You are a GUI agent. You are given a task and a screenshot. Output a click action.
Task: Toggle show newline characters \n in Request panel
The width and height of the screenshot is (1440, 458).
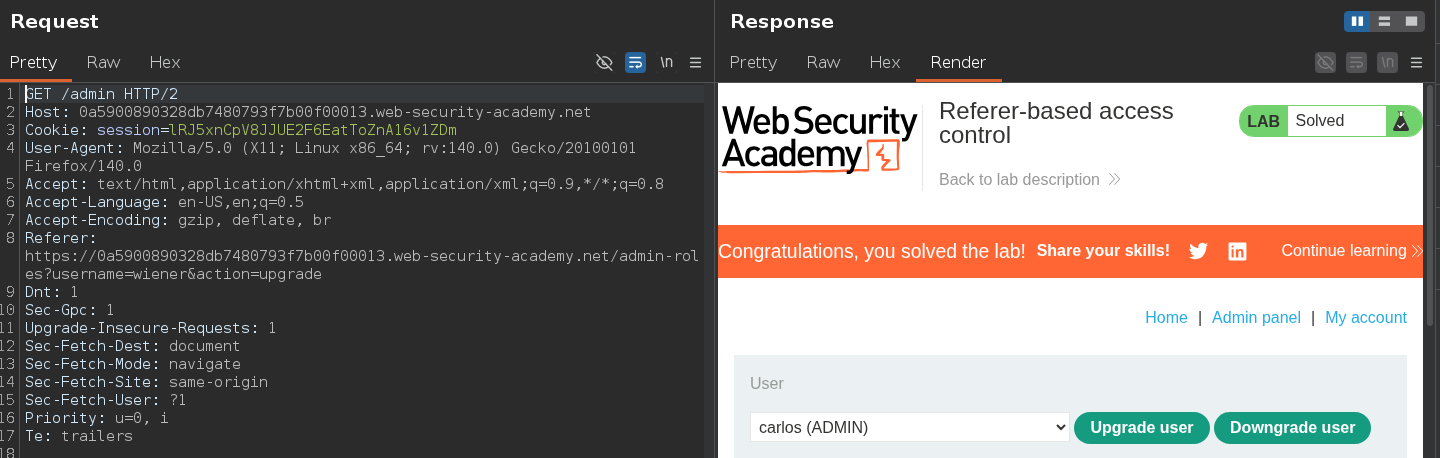[666, 62]
